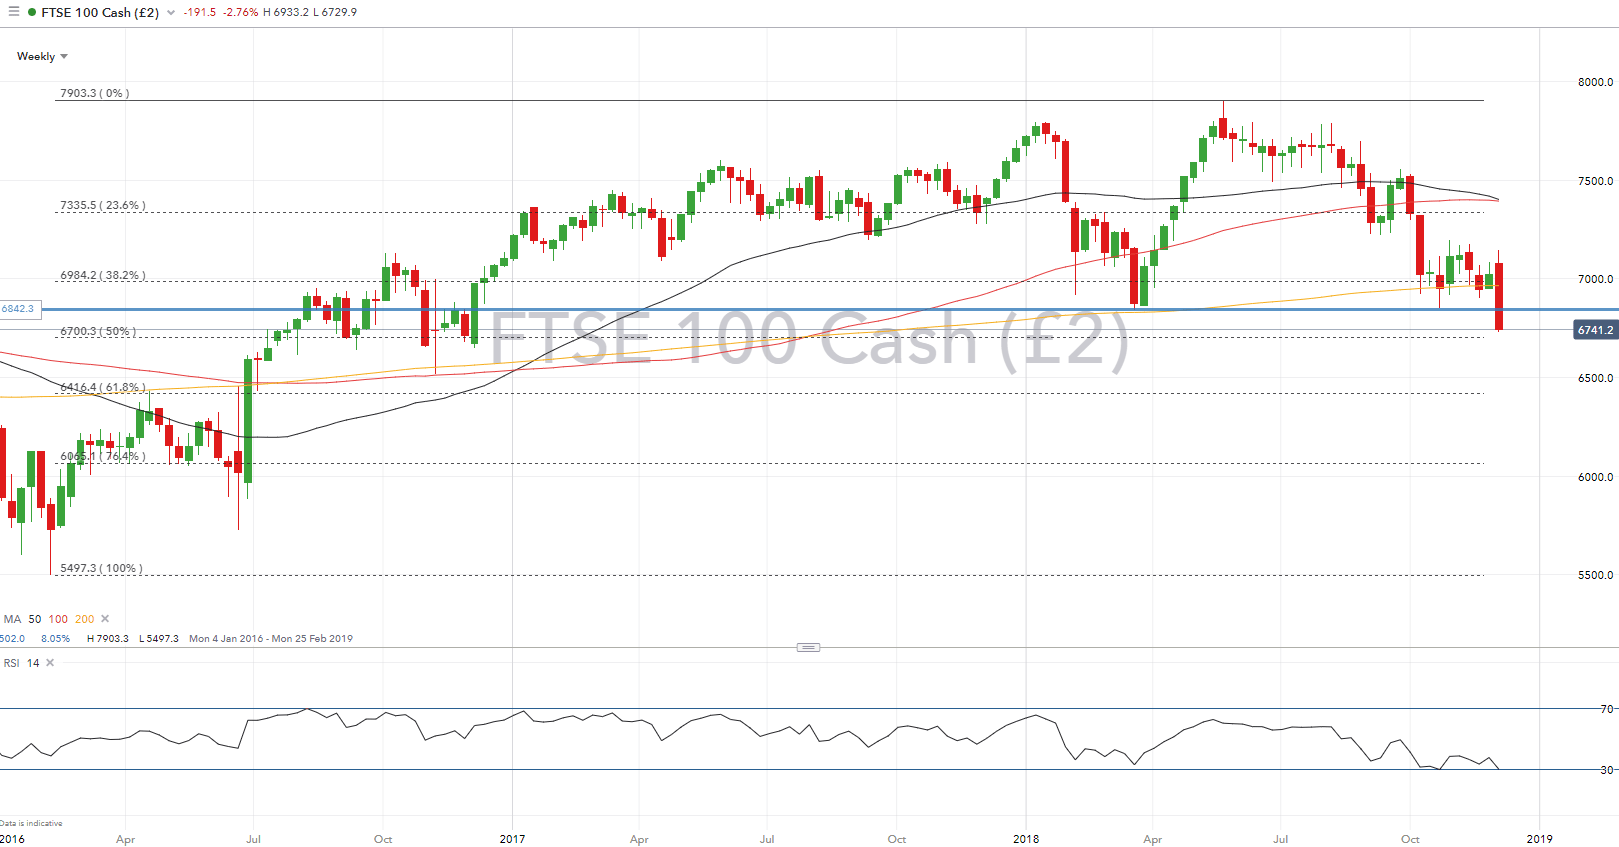Click the L 5497.3 range statistic
Screen dimensions: 1619x847
tap(159, 638)
